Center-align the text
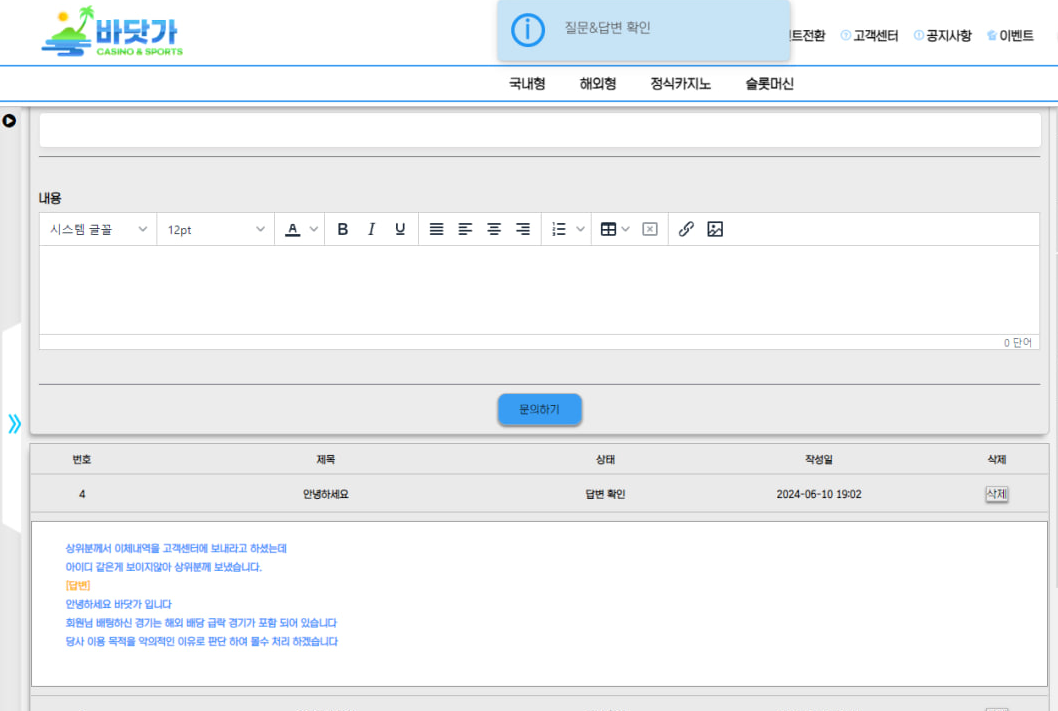Viewport: 1058px width, 711px height. (x=494, y=229)
